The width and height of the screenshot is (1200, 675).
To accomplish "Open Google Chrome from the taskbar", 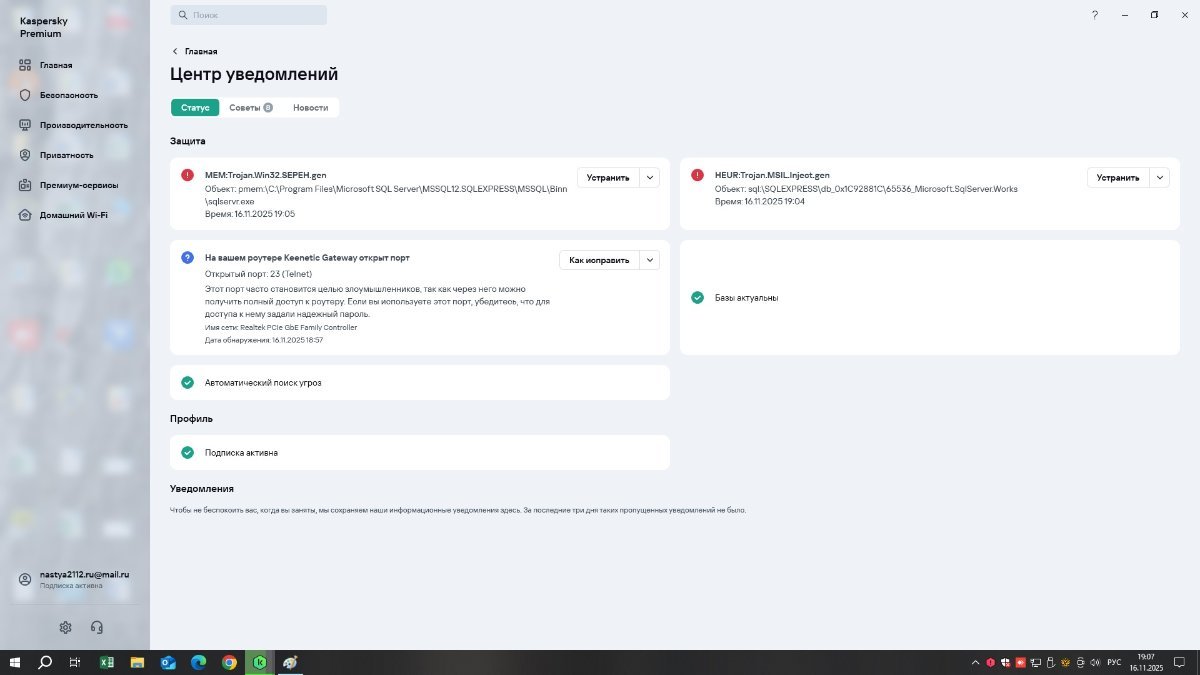I will 229,662.
